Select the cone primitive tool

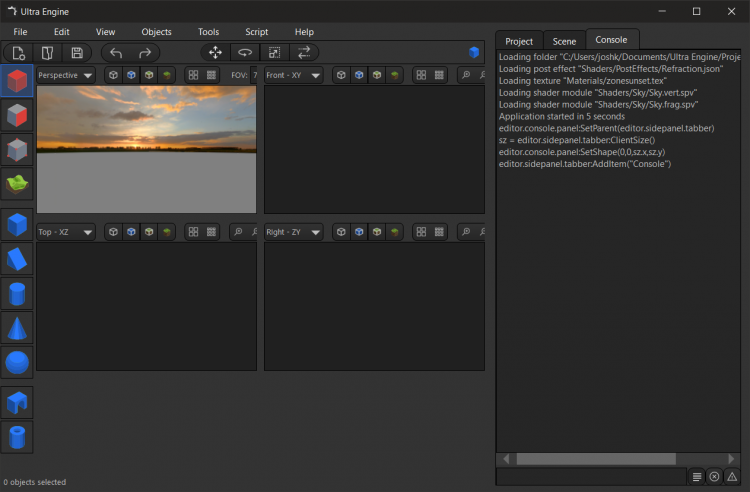click(17, 328)
